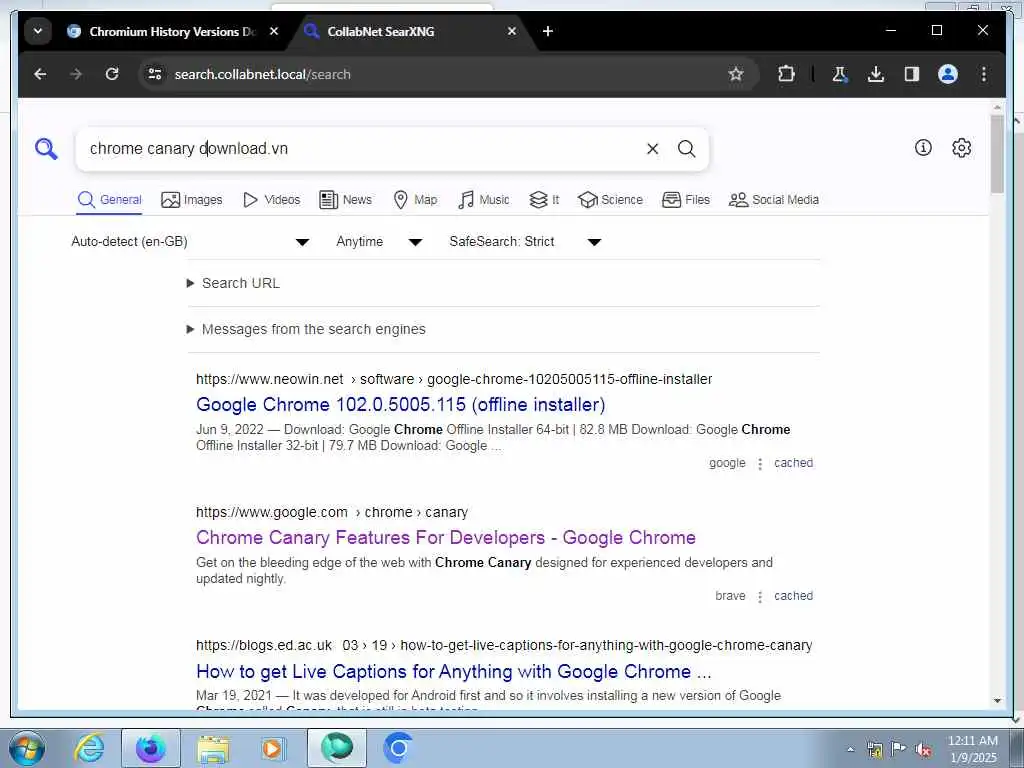Open SearXNG preferences gear icon
1024x768 pixels.
pos(961,148)
